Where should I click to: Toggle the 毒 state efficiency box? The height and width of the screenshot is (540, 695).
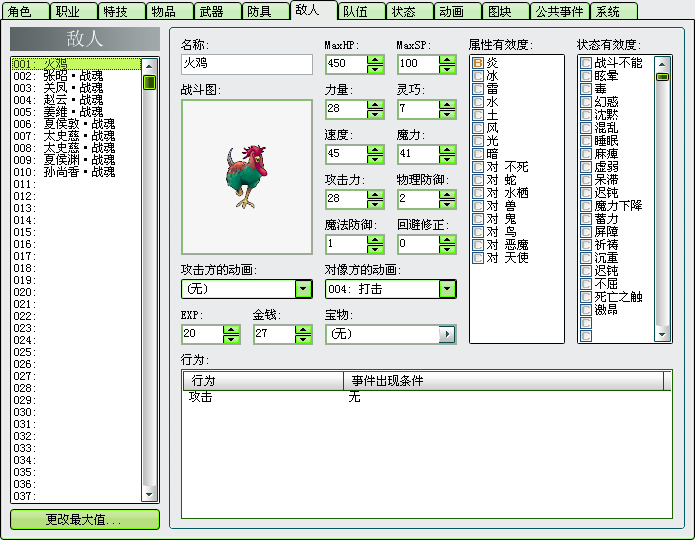(586, 89)
